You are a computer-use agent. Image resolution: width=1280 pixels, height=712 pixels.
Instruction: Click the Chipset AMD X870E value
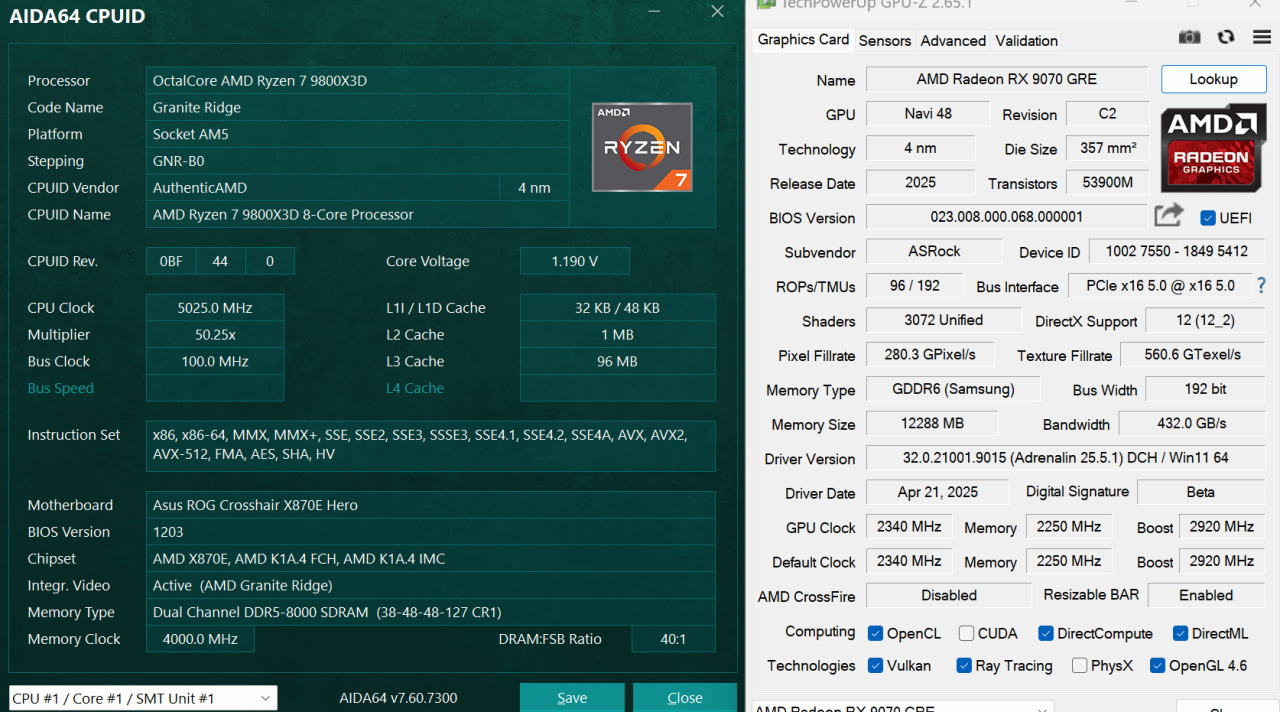tap(430, 559)
